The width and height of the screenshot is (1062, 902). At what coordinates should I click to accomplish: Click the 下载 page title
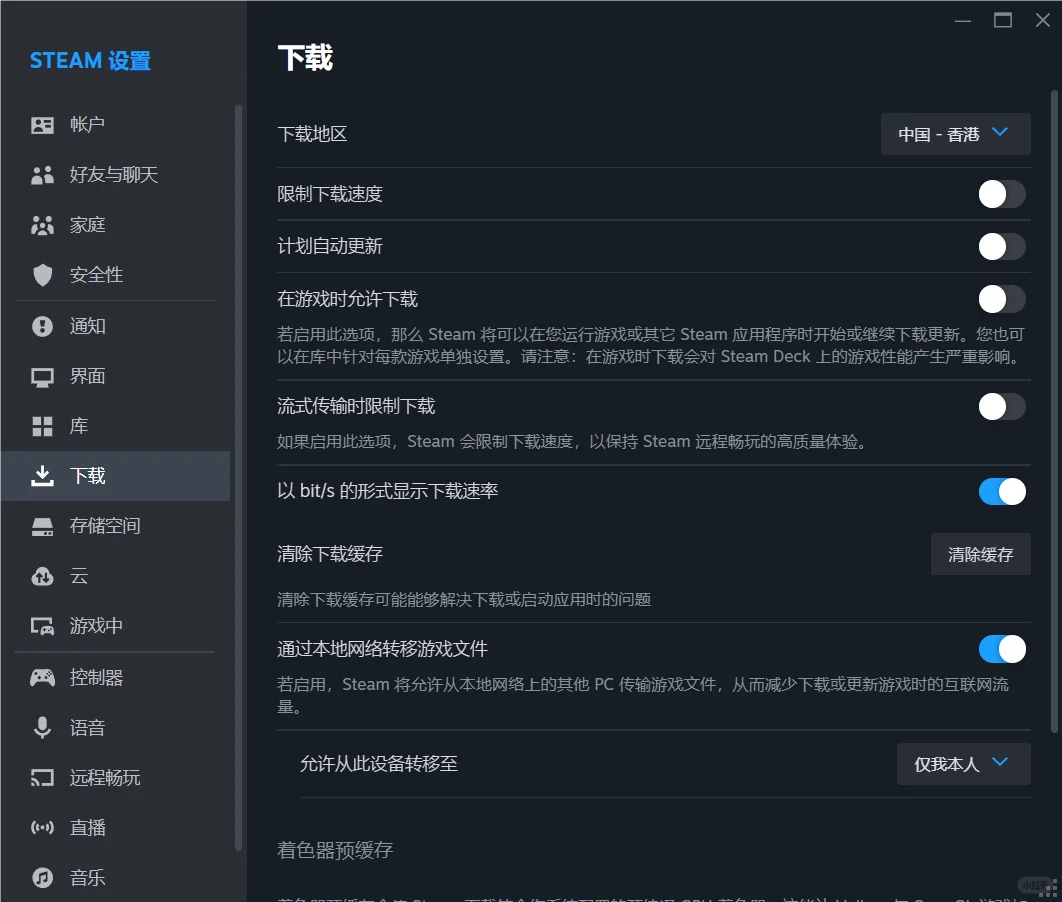[305, 58]
